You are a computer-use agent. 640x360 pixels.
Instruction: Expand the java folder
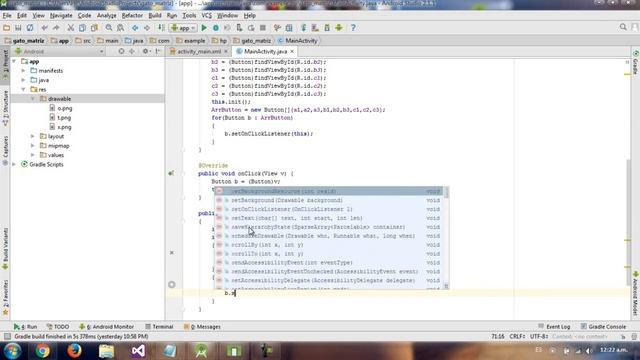24,80
